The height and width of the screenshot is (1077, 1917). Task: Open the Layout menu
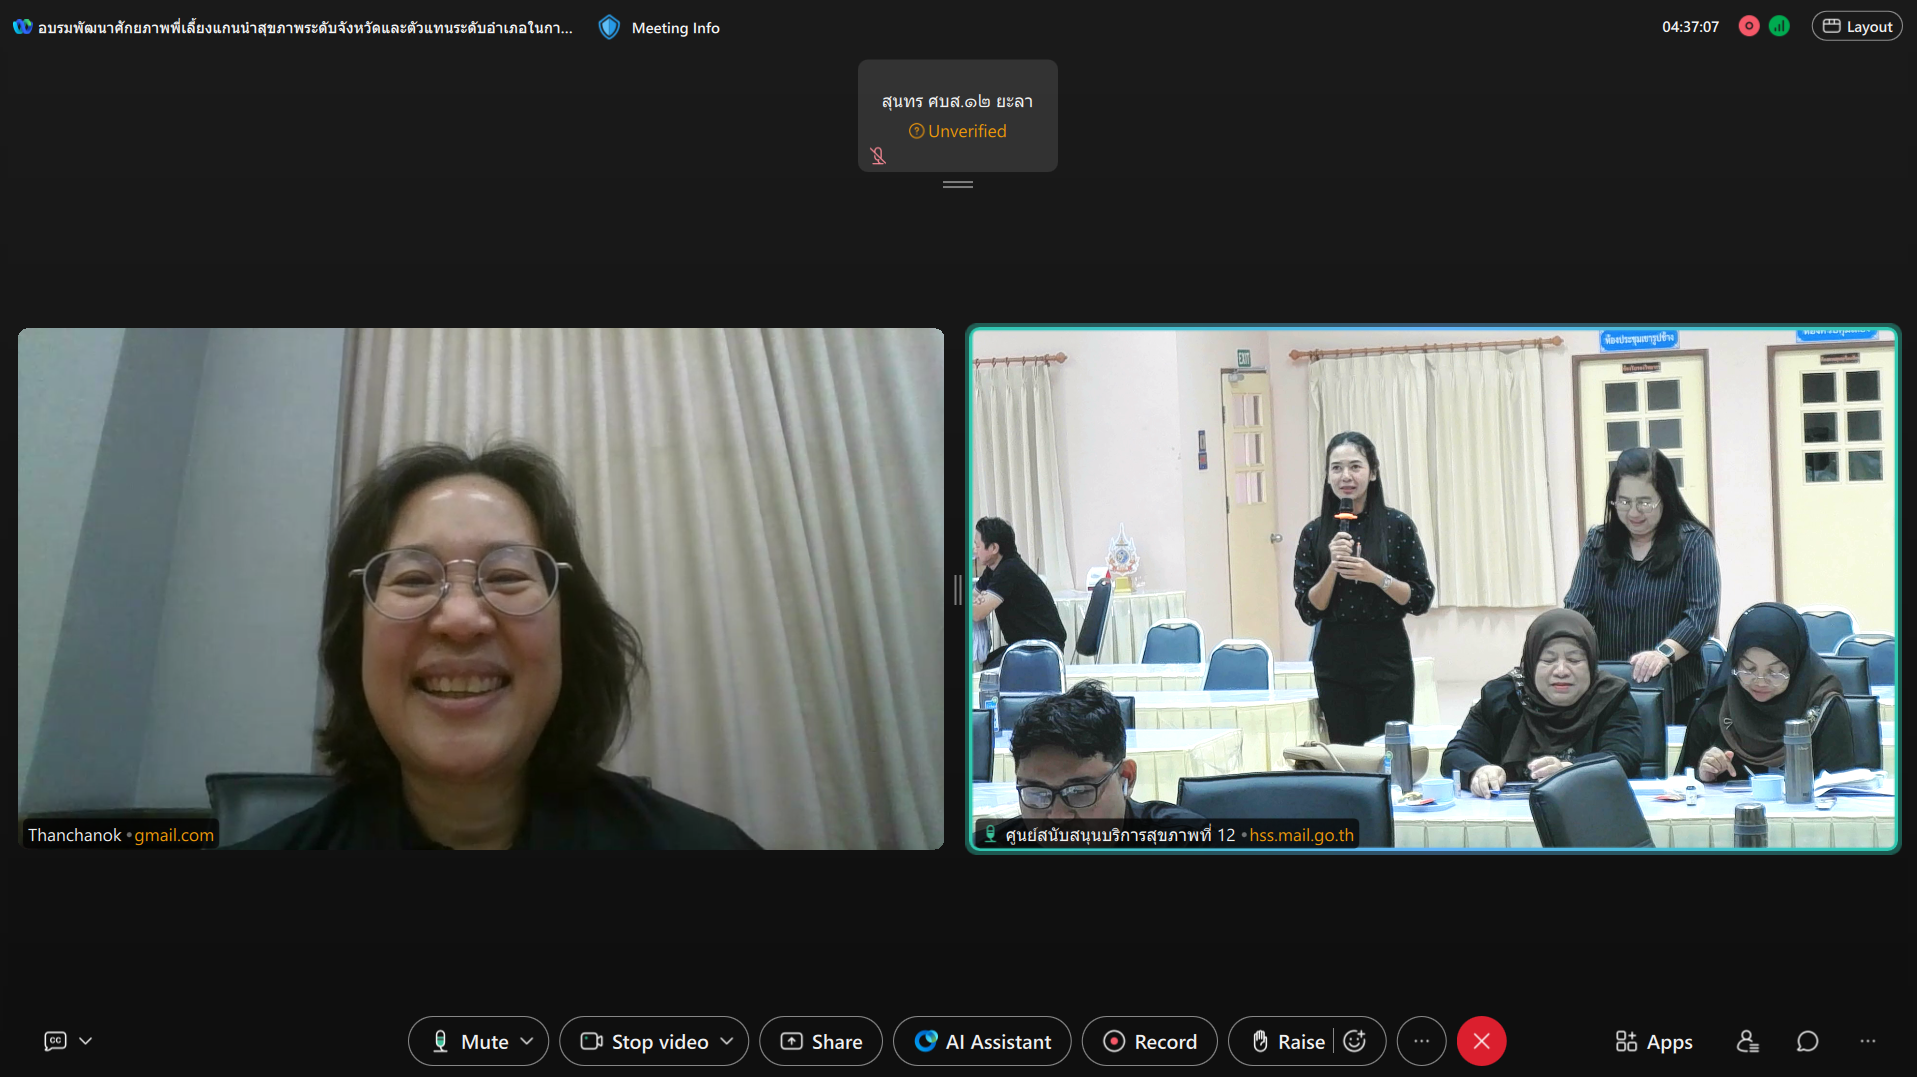tap(1857, 27)
